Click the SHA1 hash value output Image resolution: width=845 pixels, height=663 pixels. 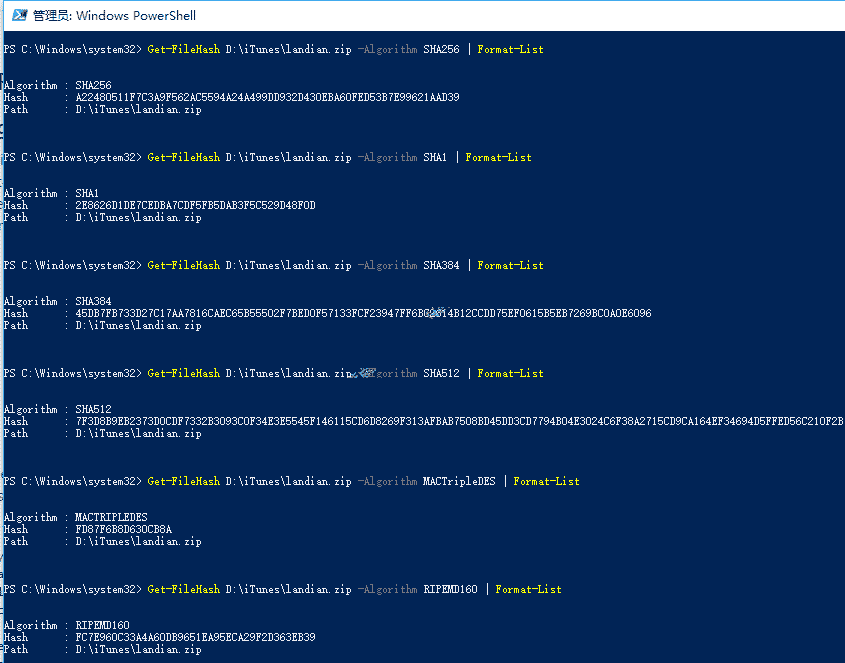[x=195, y=205]
